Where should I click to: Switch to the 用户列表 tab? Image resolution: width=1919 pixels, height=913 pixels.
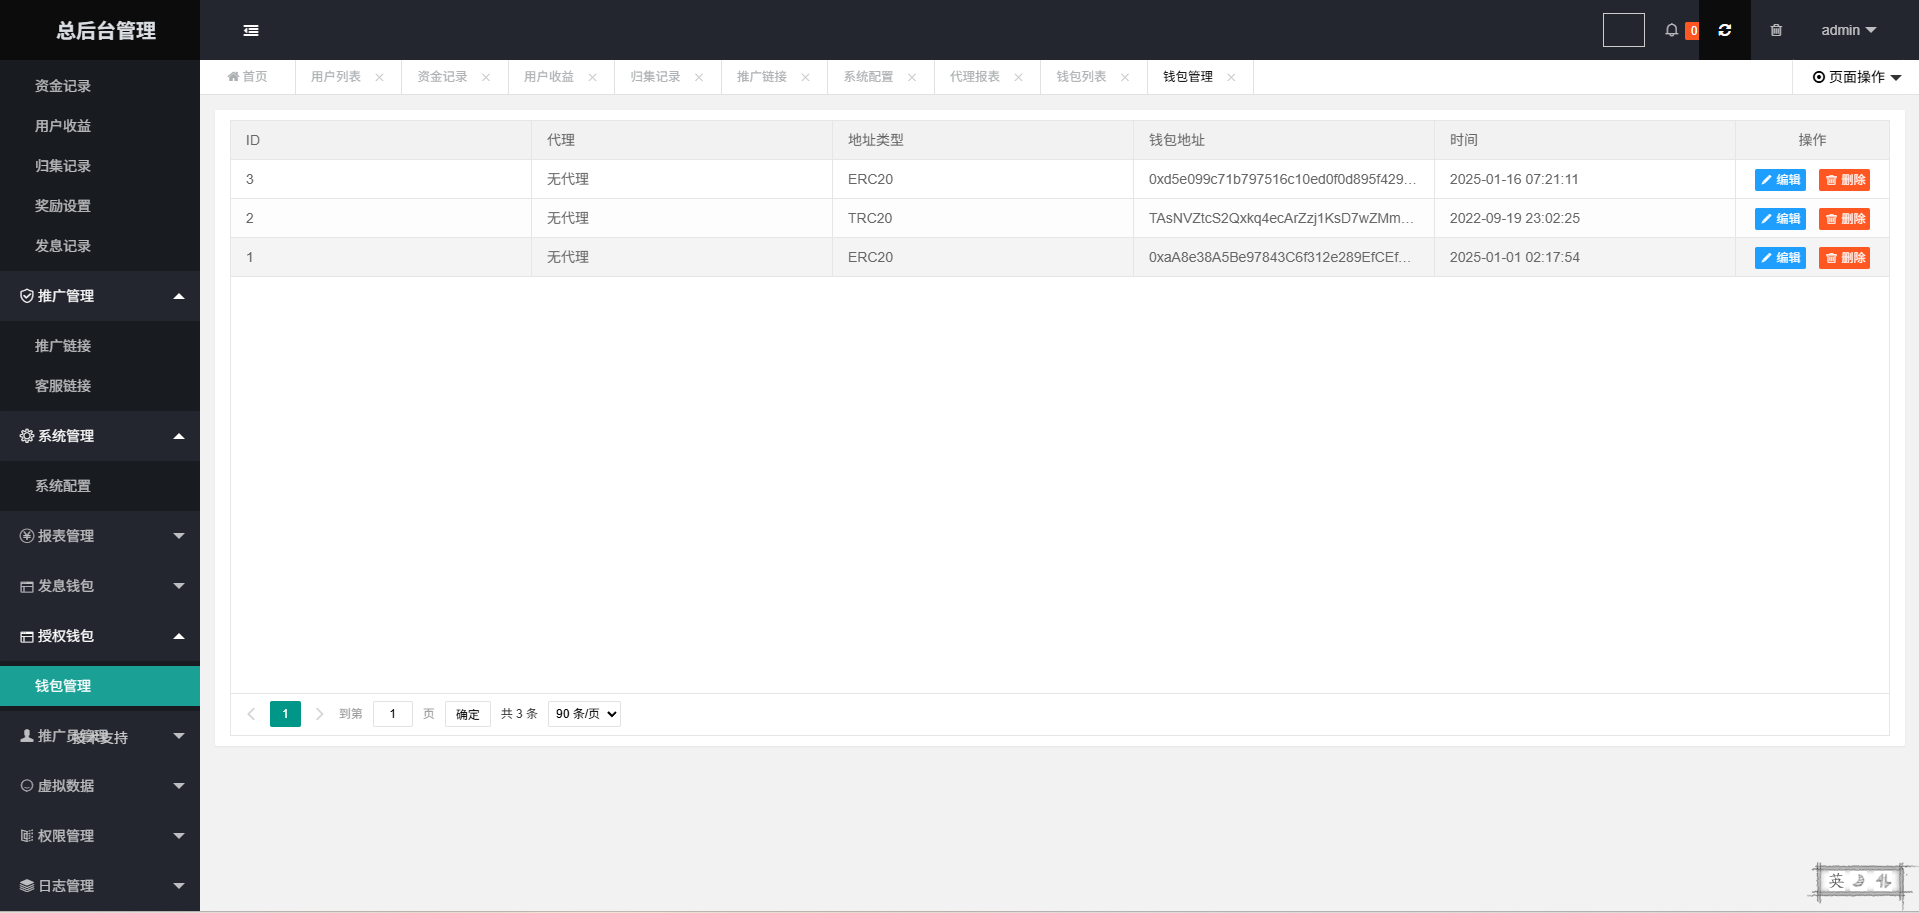coord(336,77)
